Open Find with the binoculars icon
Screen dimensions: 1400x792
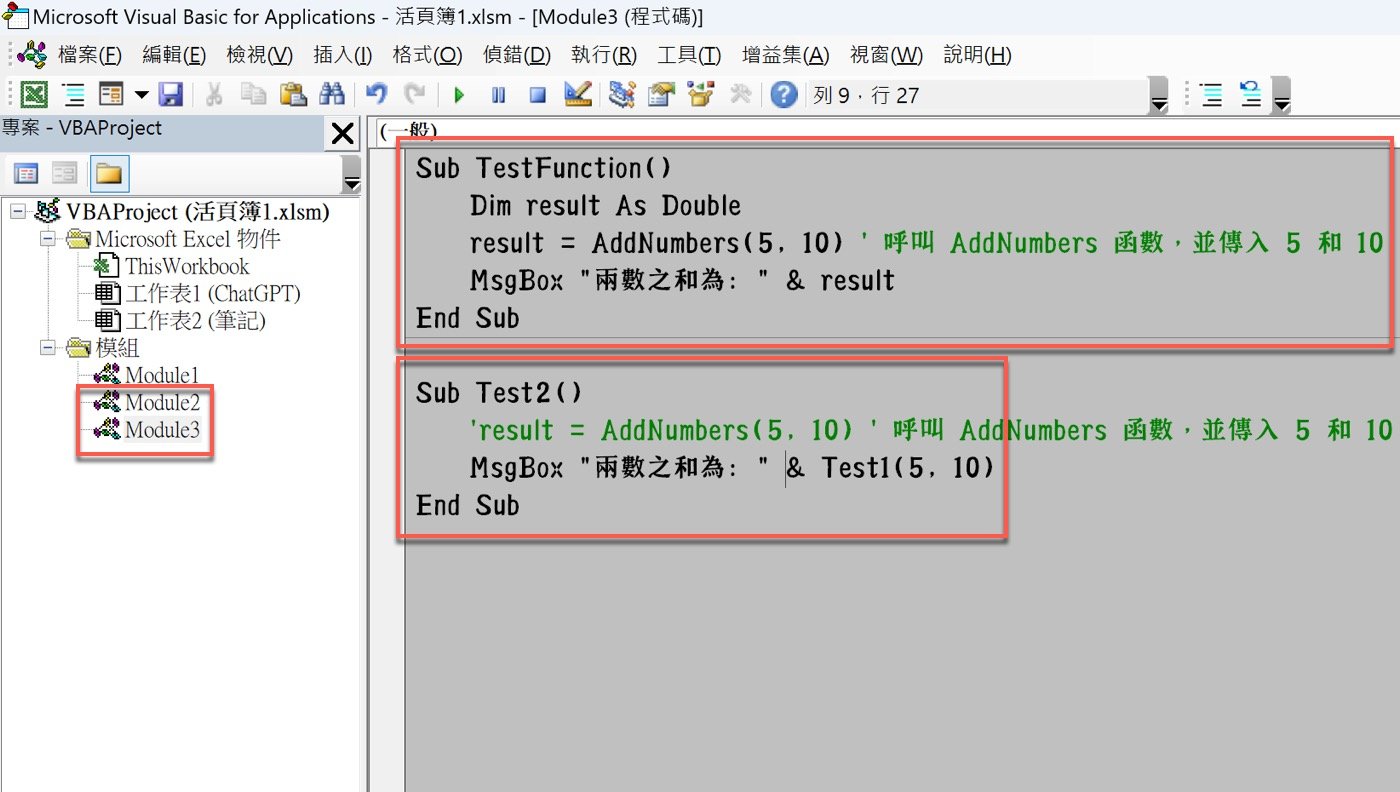[331, 95]
